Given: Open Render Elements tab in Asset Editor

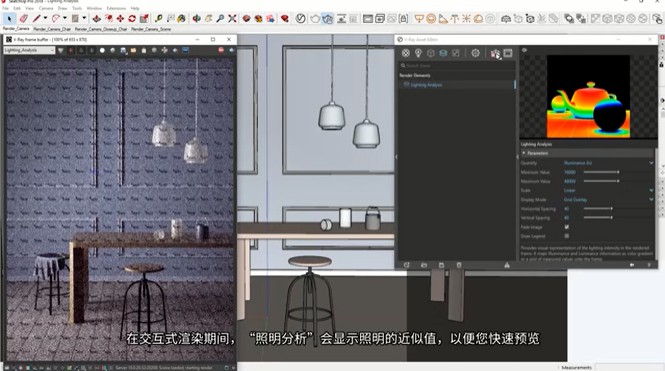Looking at the screenshot, I should [x=443, y=53].
